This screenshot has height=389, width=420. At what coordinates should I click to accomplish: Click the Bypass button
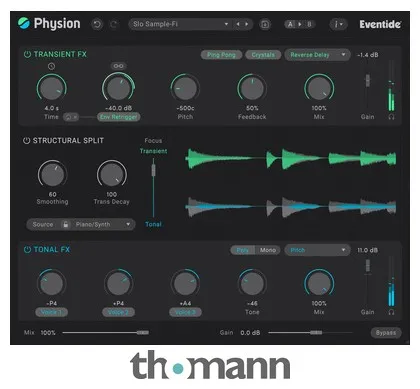point(386,333)
